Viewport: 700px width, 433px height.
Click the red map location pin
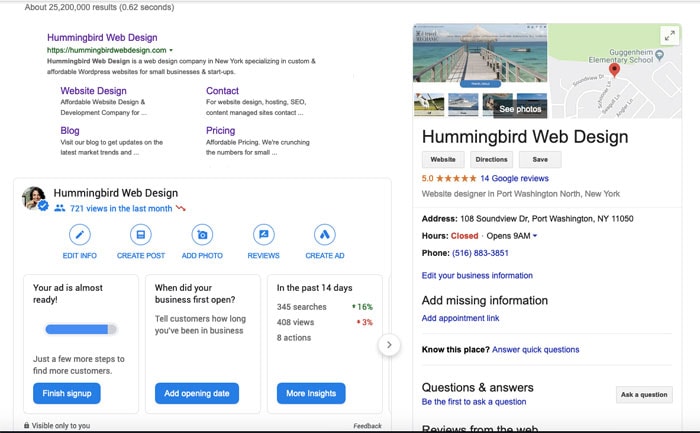(x=614, y=70)
